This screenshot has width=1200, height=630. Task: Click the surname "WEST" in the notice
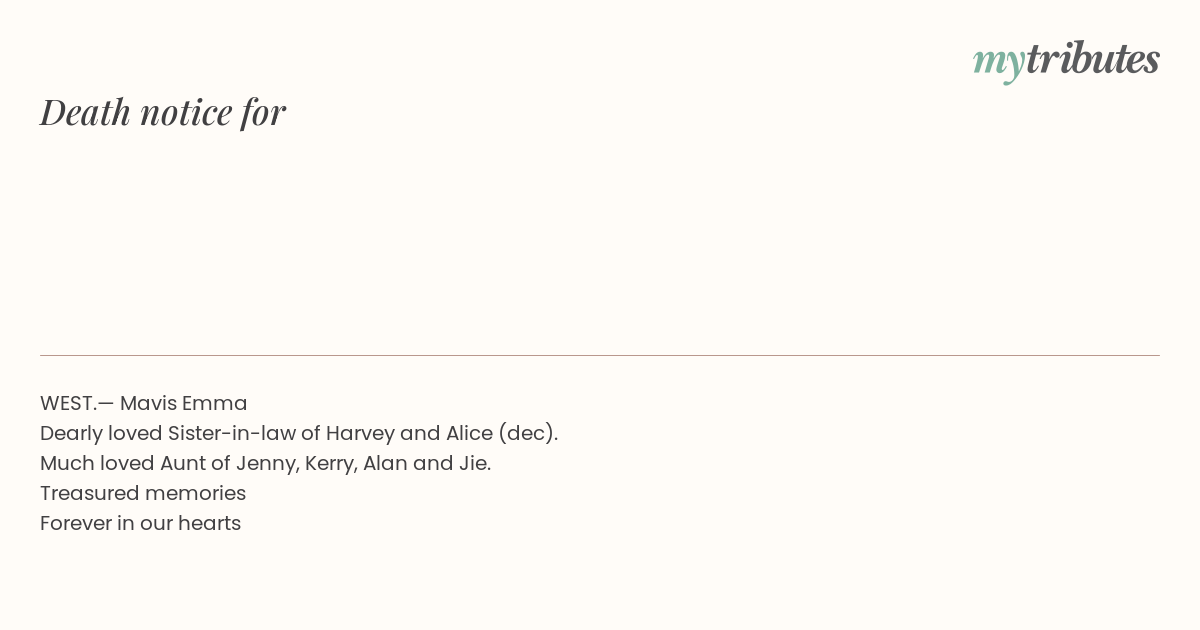coord(67,403)
